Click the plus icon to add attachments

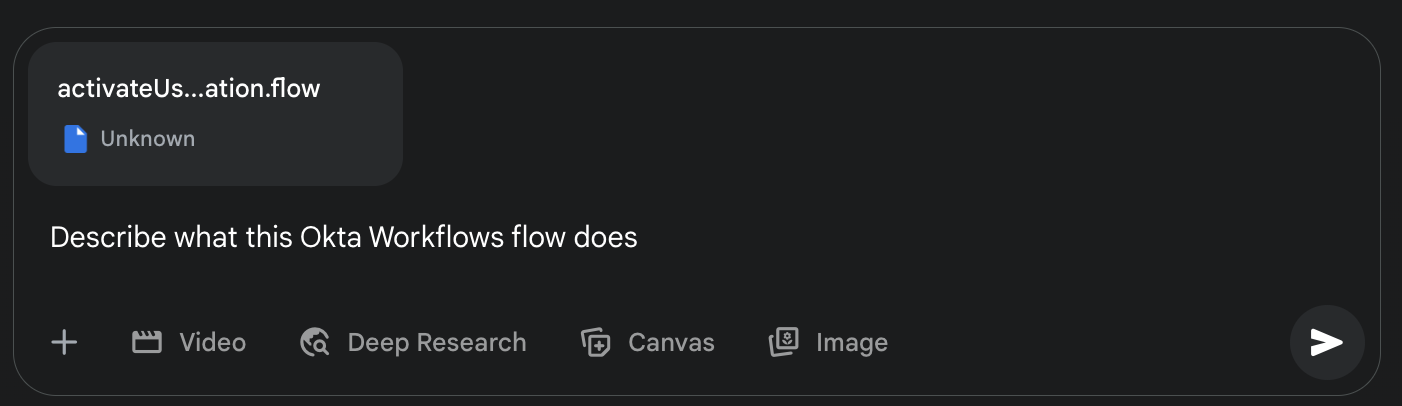pyautogui.click(x=64, y=343)
